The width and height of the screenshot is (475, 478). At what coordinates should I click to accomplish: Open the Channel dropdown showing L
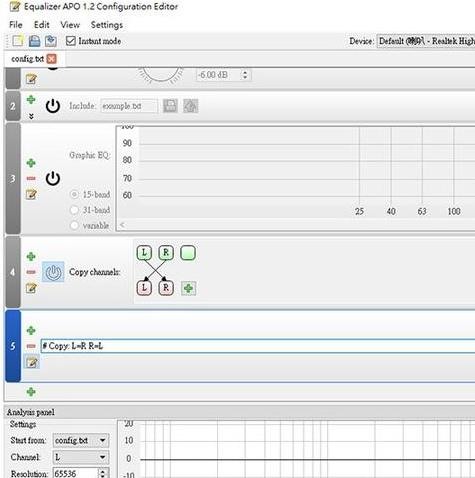[x=81, y=457]
